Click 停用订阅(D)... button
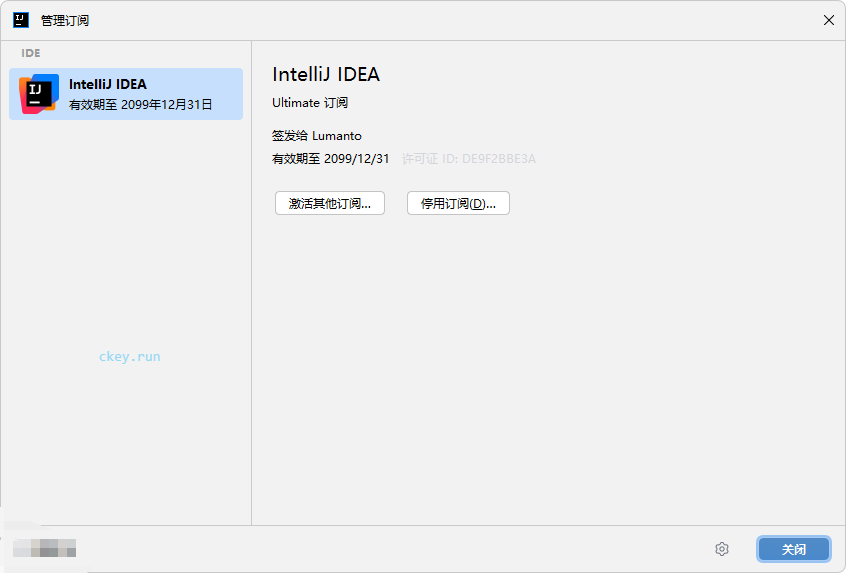This screenshot has width=846, height=573. (x=458, y=203)
